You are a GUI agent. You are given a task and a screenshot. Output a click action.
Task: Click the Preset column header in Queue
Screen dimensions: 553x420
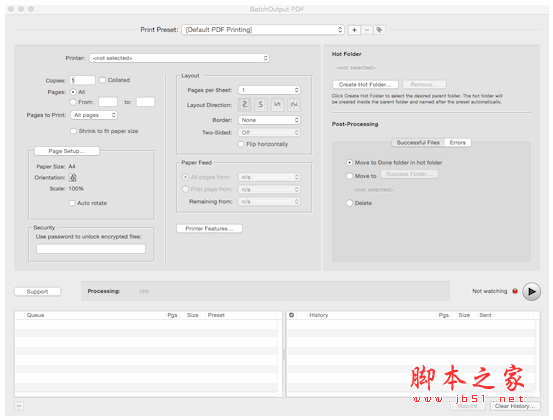coord(242,315)
